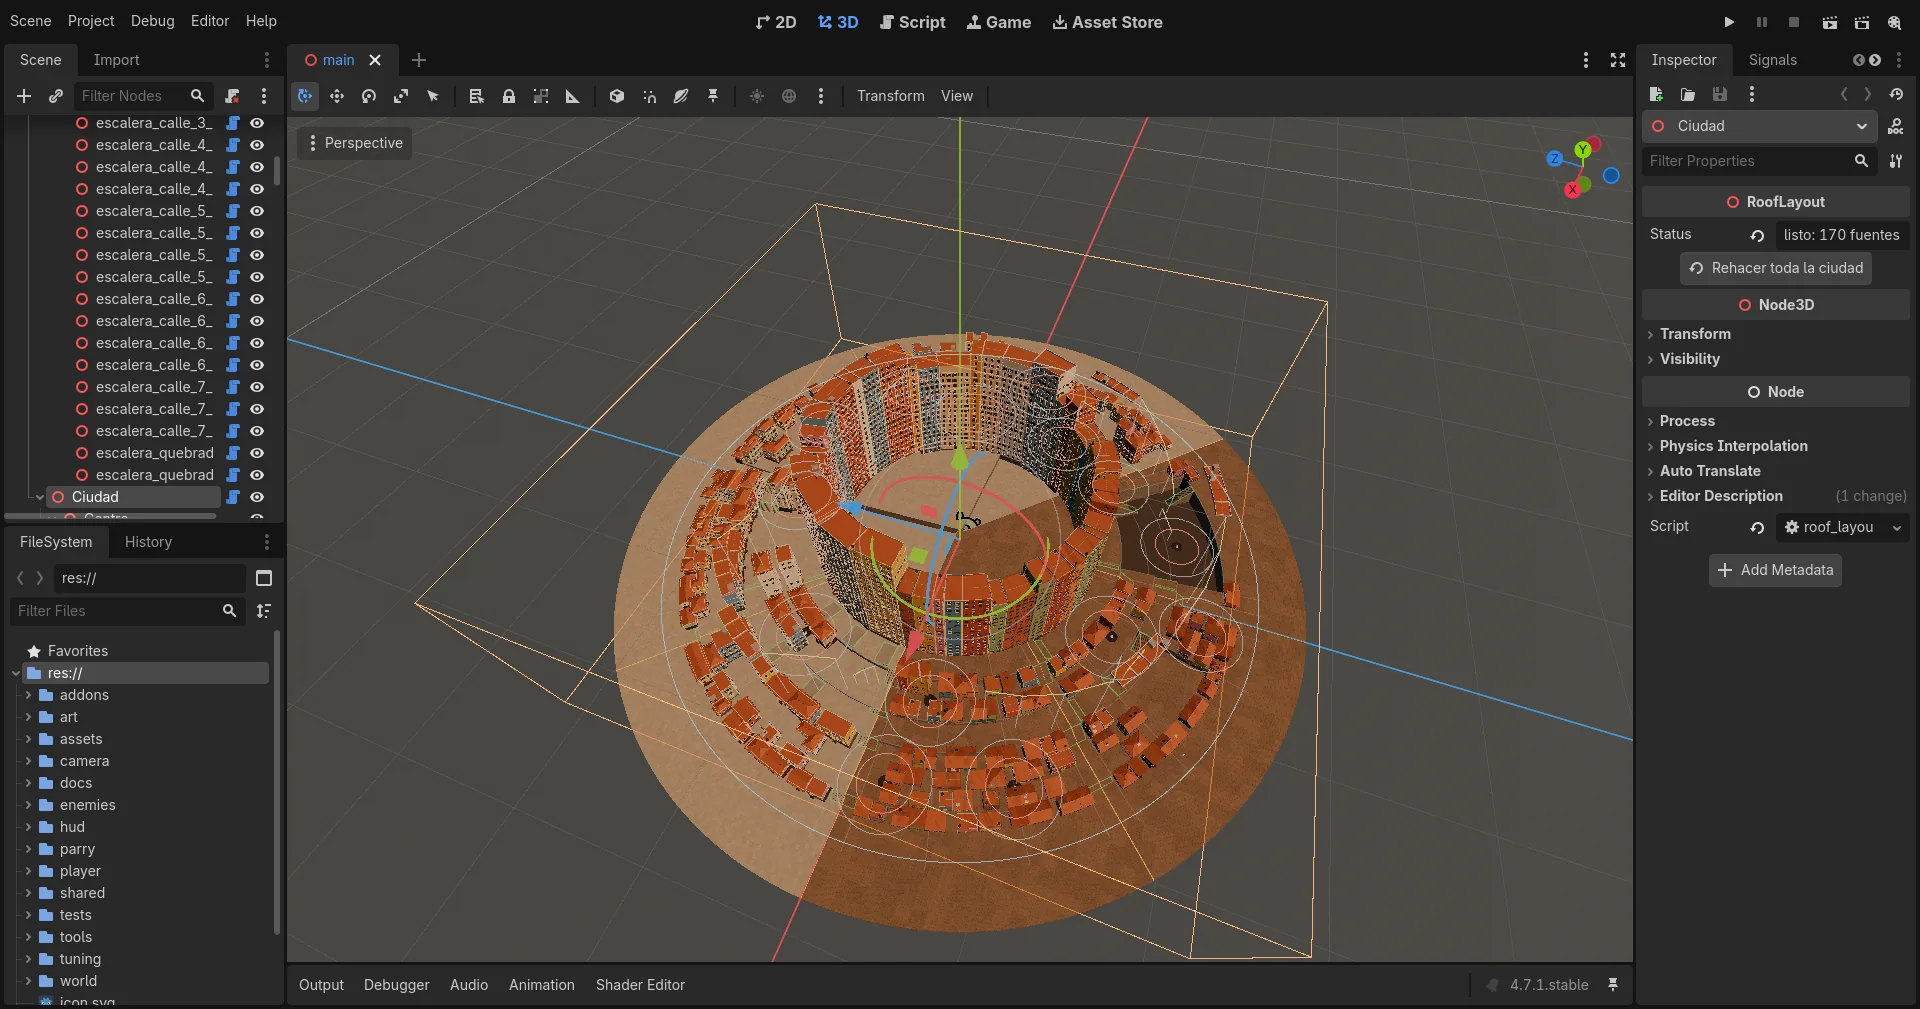
Task: Click the Use Local Space cube icon
Action: 617,96
